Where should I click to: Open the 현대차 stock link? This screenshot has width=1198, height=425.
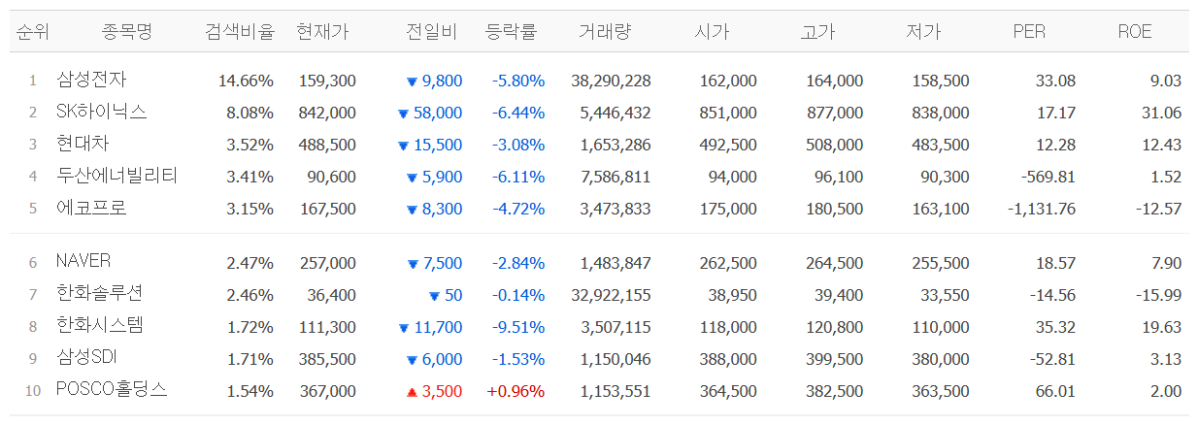(x=83, y=144)
